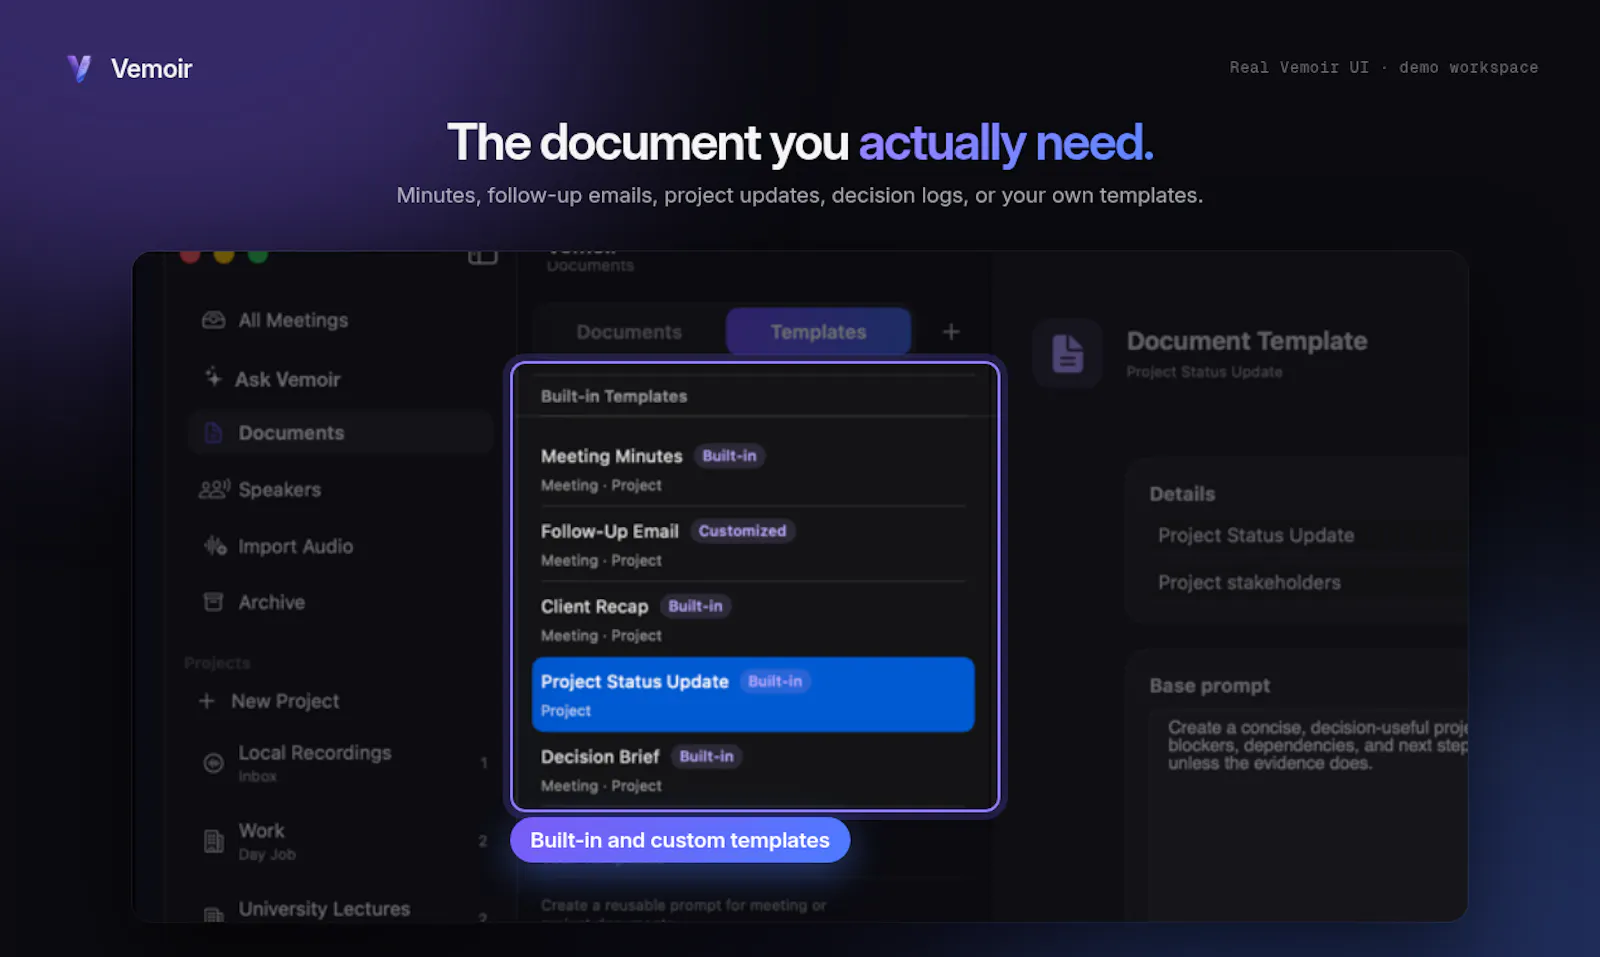
Task: Click the Customized badge on Follow-Up Email
Action: tap(742, 531)
